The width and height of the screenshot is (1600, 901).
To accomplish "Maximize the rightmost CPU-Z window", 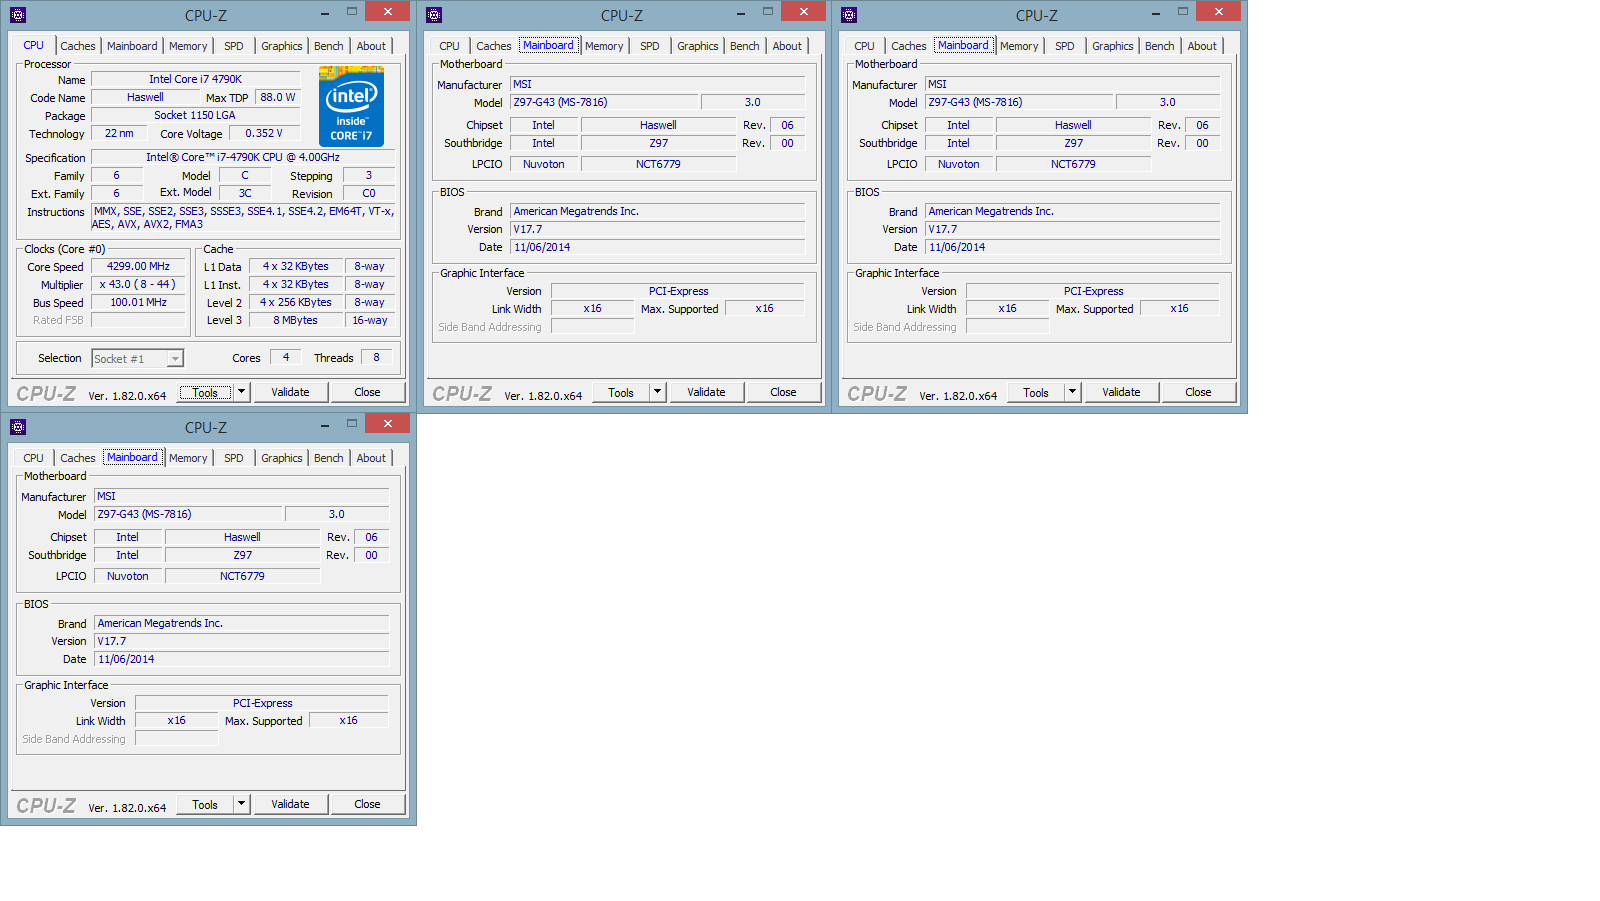I will [1183, 12].
